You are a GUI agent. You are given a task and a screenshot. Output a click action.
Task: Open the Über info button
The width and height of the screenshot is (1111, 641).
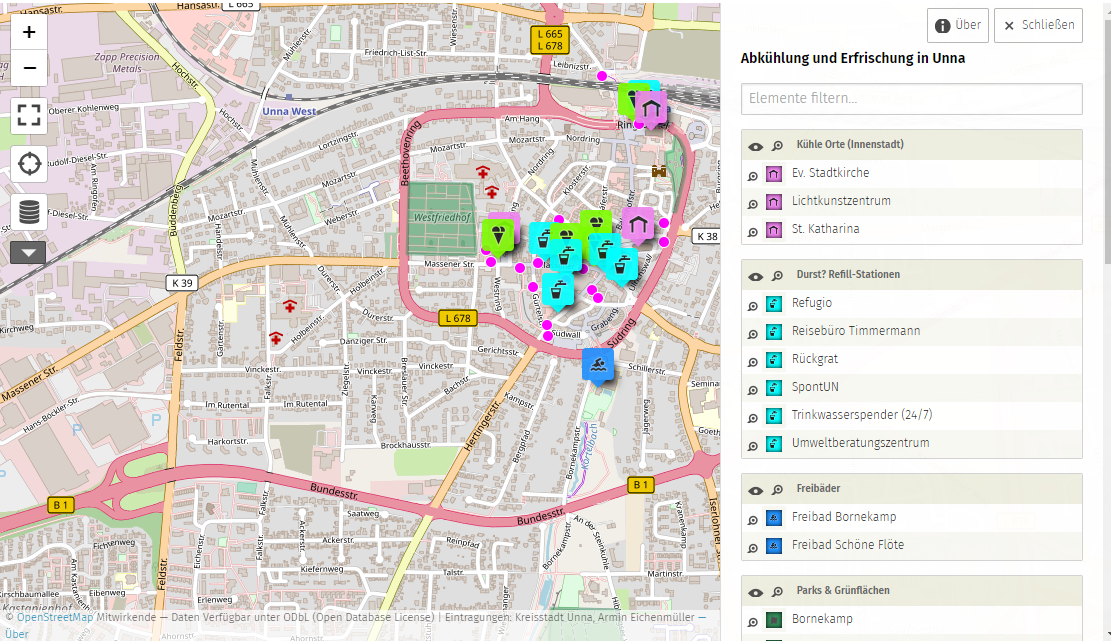(958, 25)
